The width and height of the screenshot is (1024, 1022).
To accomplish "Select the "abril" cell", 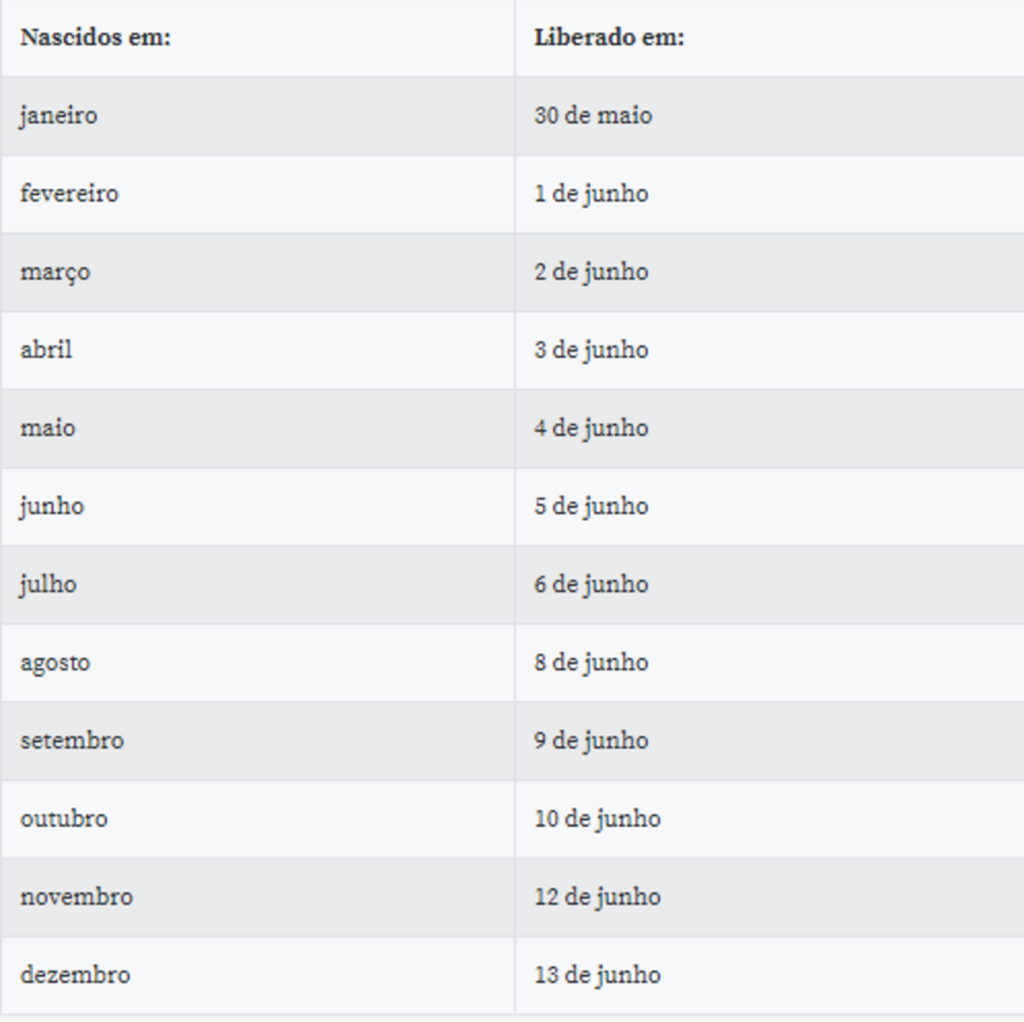I will [x=46, y=350].
